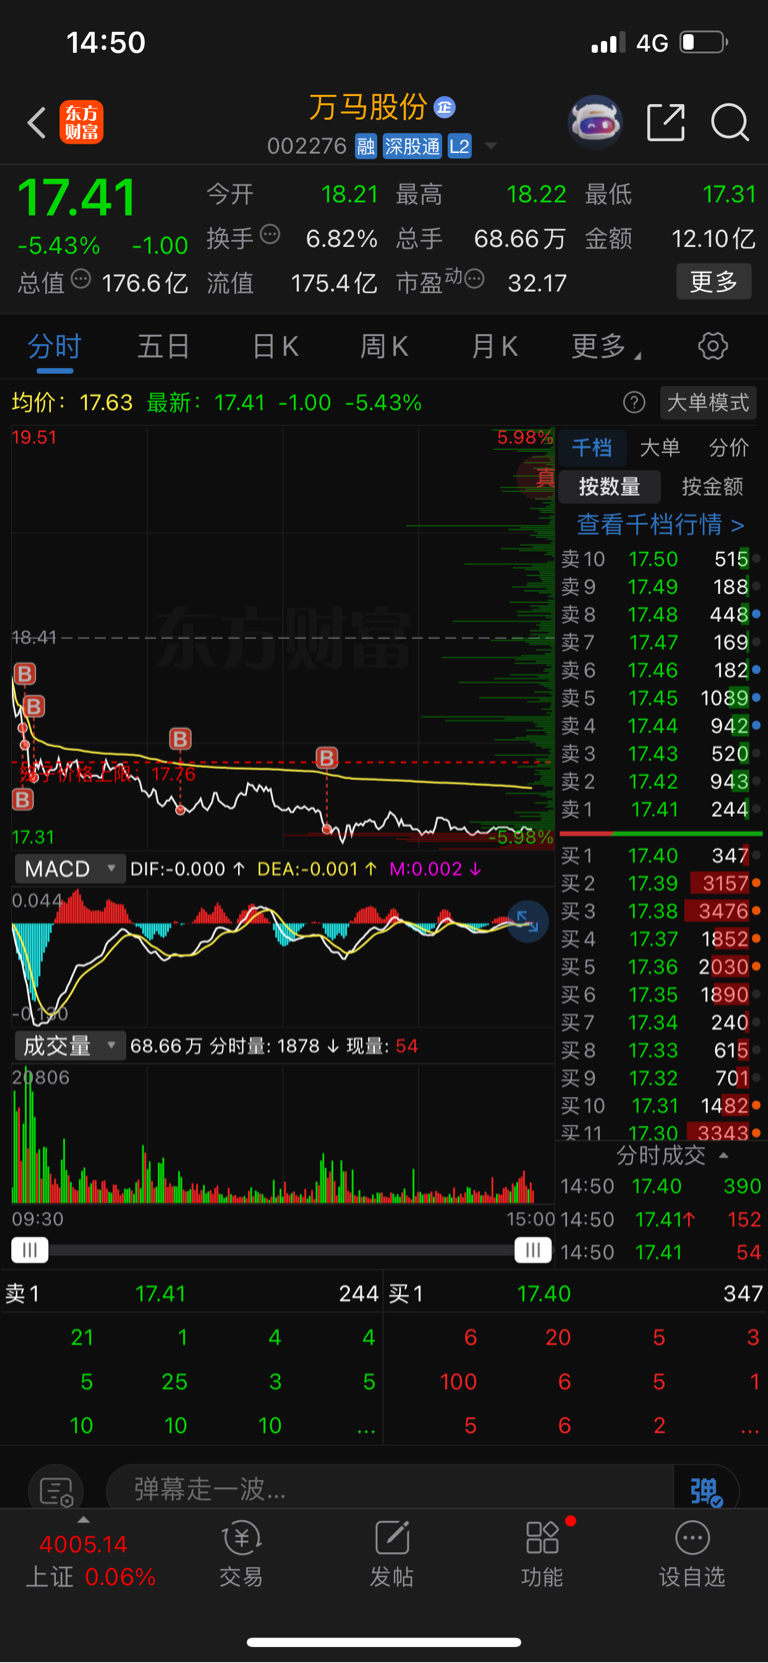Image resolution: width=768 pixels, height=1663 pixels.
Task: Choose 按金额 display option
Action: coord(712,487)
